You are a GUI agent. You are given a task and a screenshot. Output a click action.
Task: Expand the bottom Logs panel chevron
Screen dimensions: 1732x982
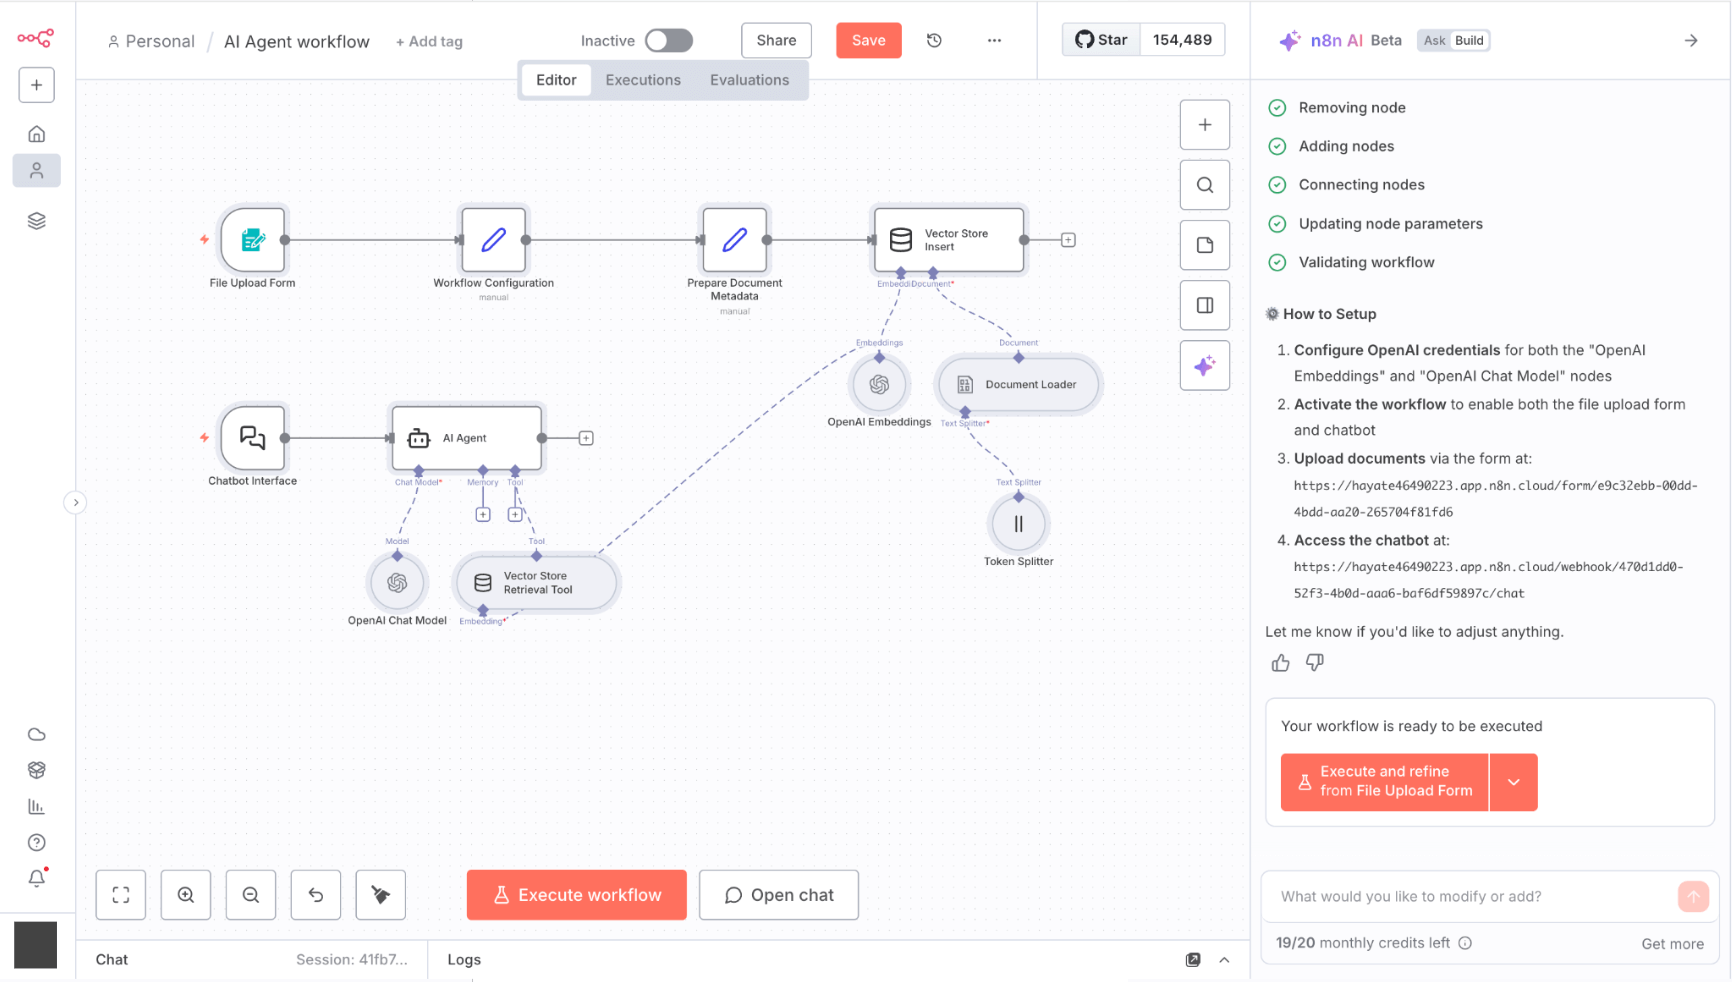coord(1224,960)
